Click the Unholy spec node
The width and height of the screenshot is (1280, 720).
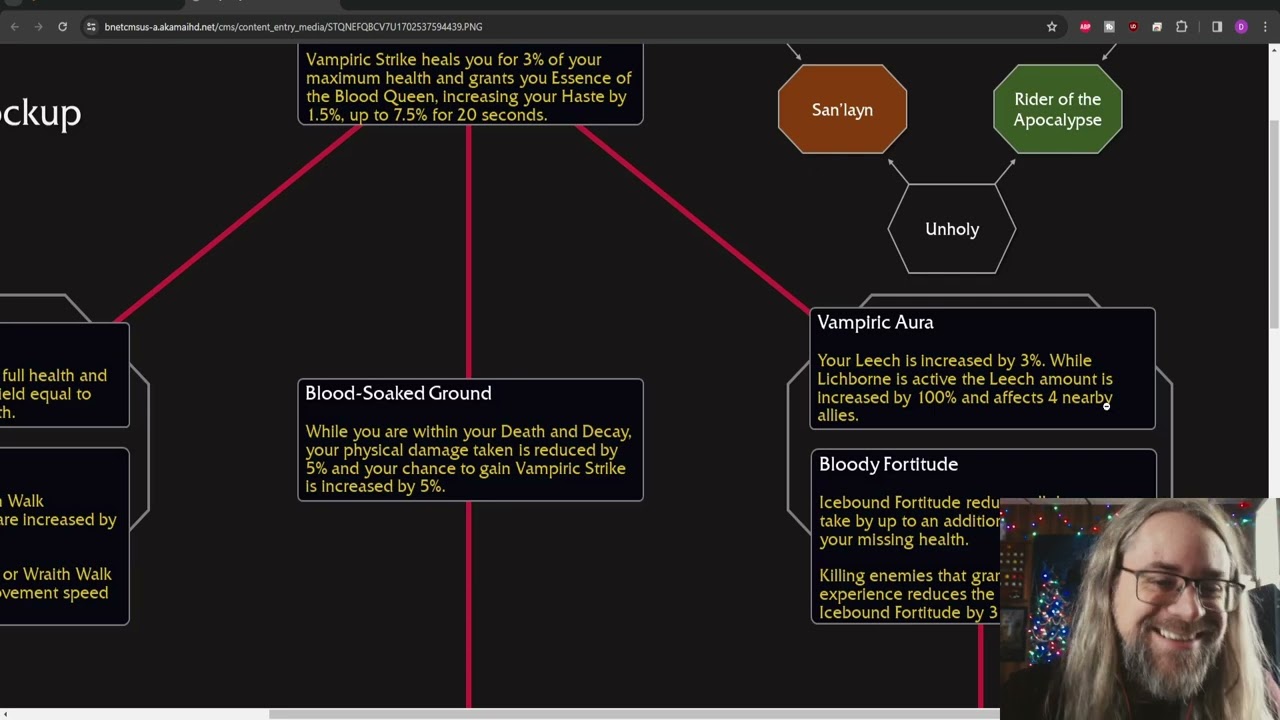[x=951, y=229]
